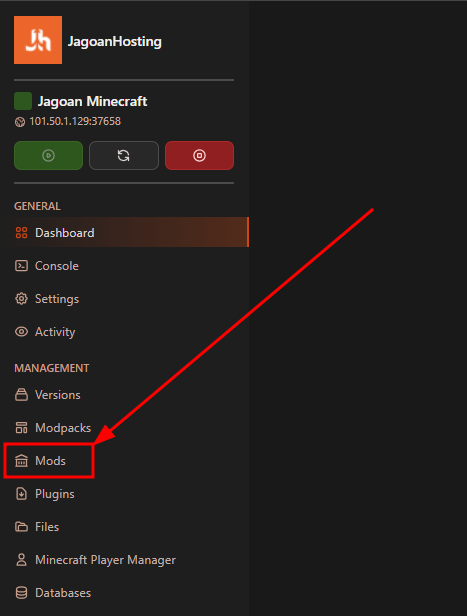
Task: Restart the server with refresh button
Action: 124,156
